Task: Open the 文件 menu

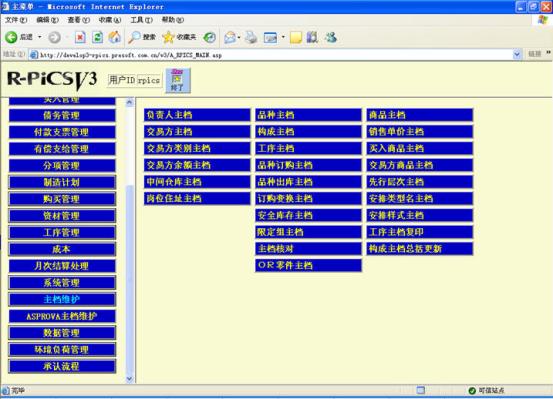Action: point(16,20)
